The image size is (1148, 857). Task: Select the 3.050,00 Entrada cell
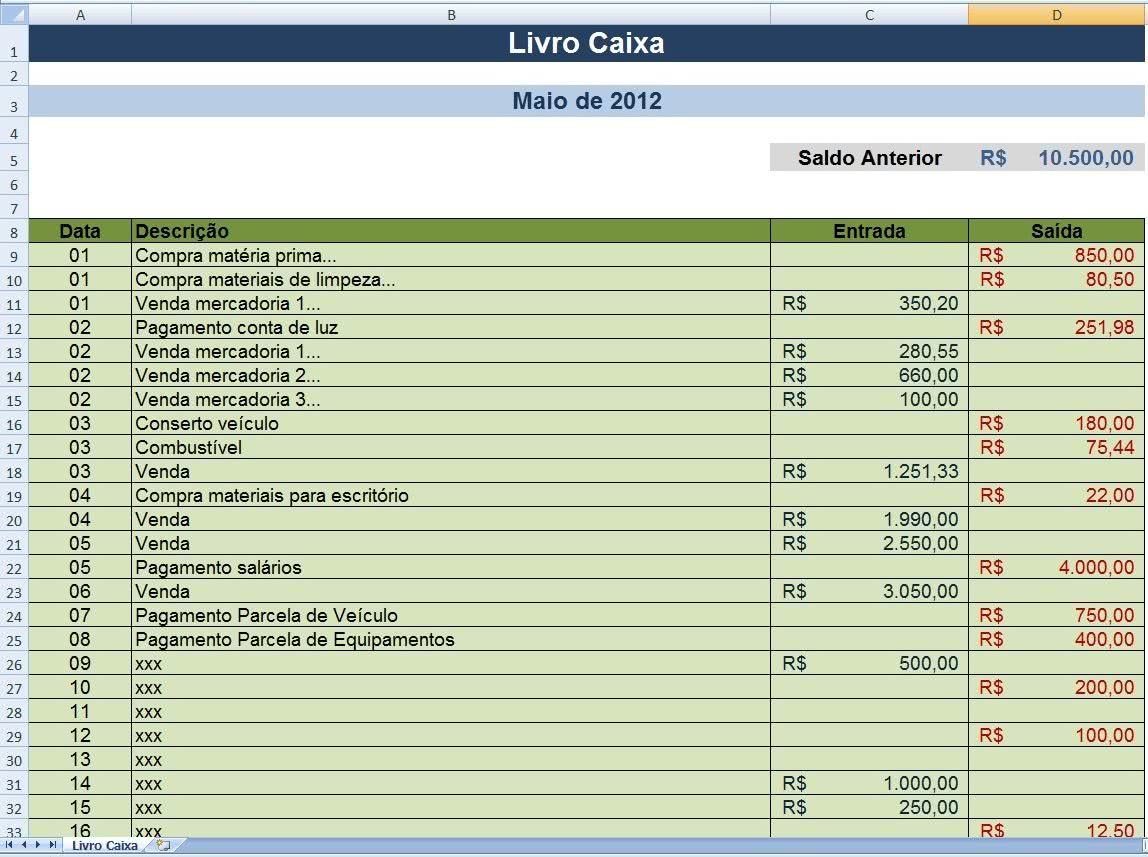point(869,591)
